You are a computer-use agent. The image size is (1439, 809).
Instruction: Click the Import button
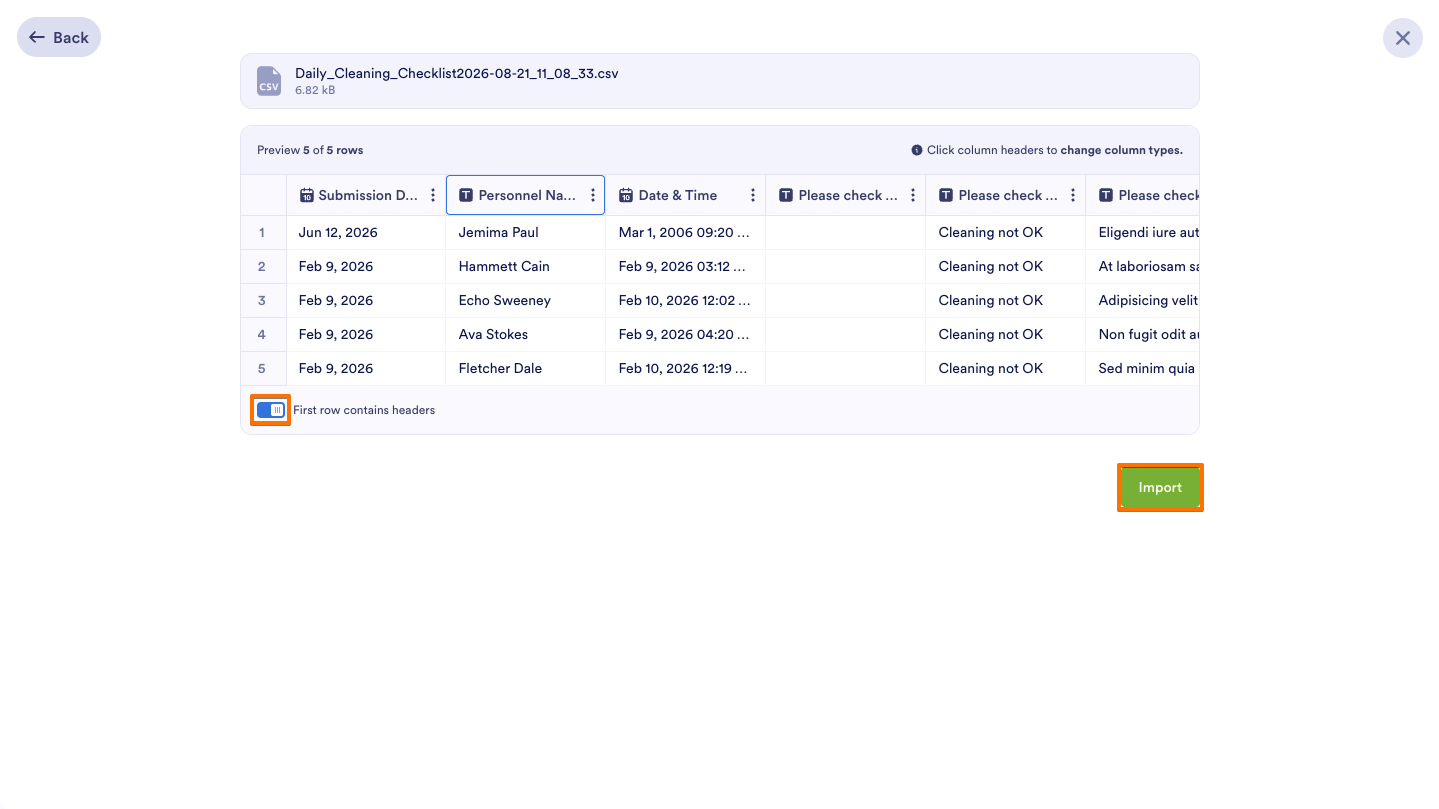tap(1160, 487)
